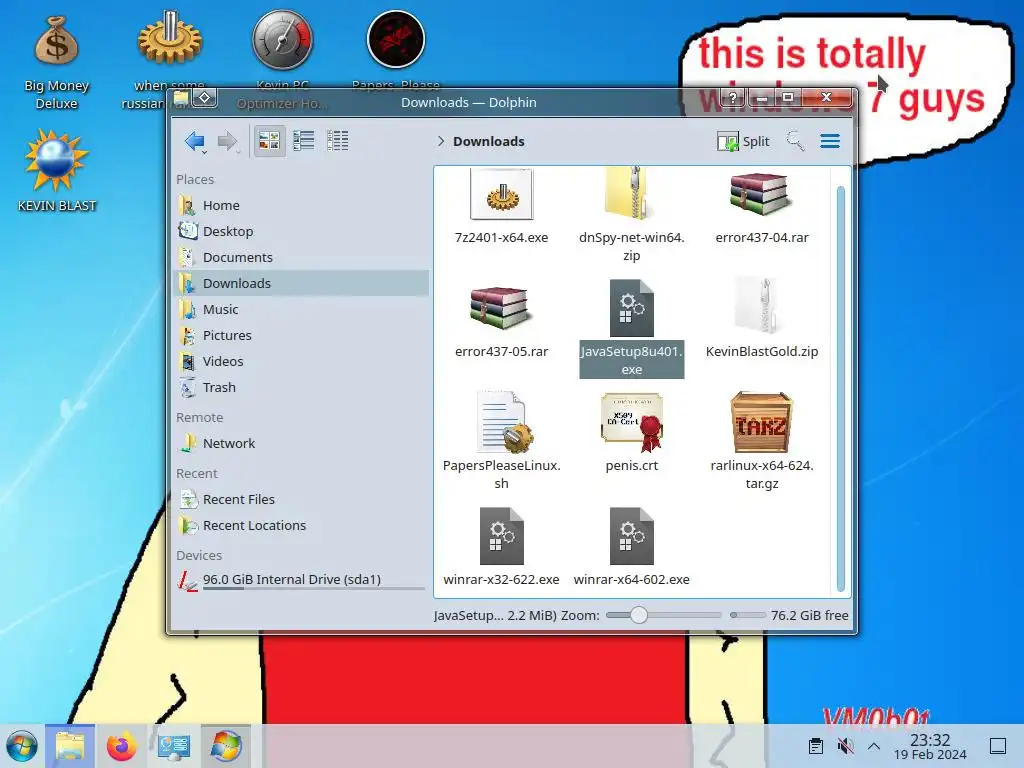Click the free disk space bar

(x=747, y=615)
